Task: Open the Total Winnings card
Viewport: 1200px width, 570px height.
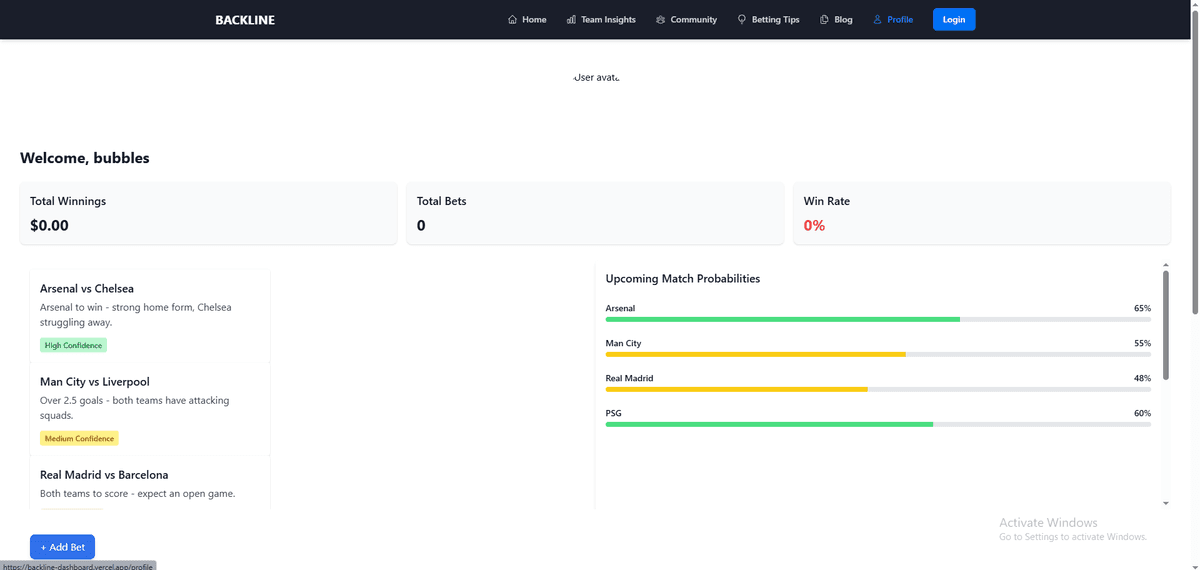Action: [x=208, y=213]
